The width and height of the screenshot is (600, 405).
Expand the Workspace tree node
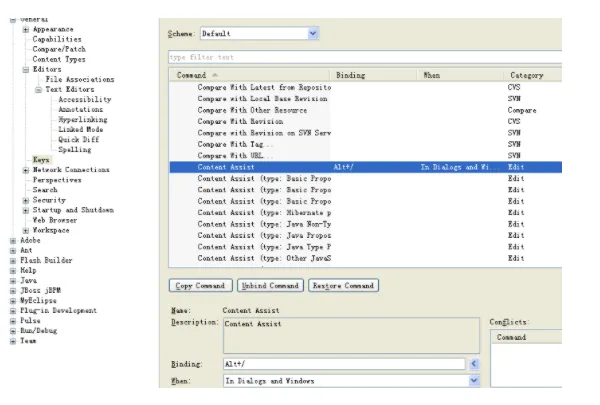26,230
